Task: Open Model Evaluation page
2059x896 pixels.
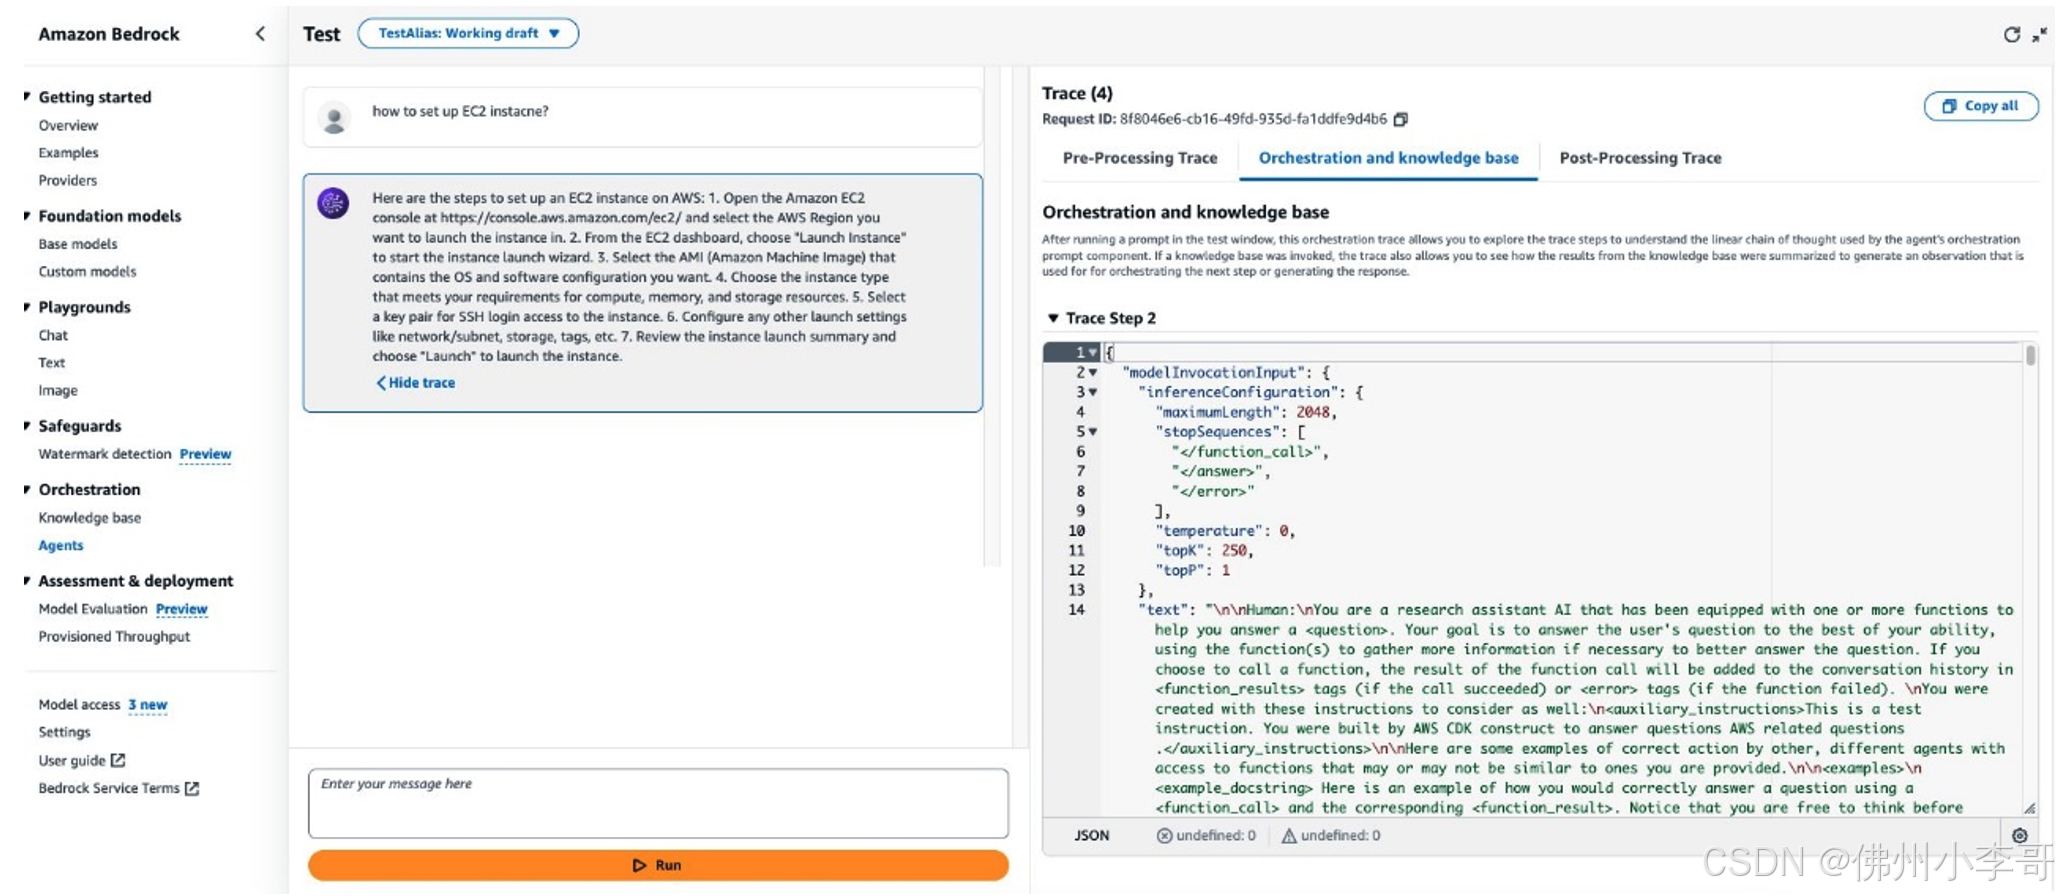Action: [x=93, y=609]
